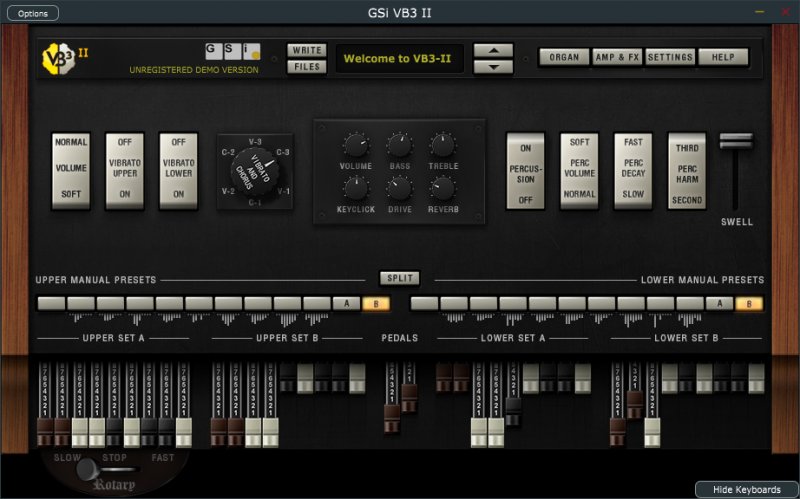The image size is (800, 499).
Task: Click the Split button
Action: tap(400, 278)
